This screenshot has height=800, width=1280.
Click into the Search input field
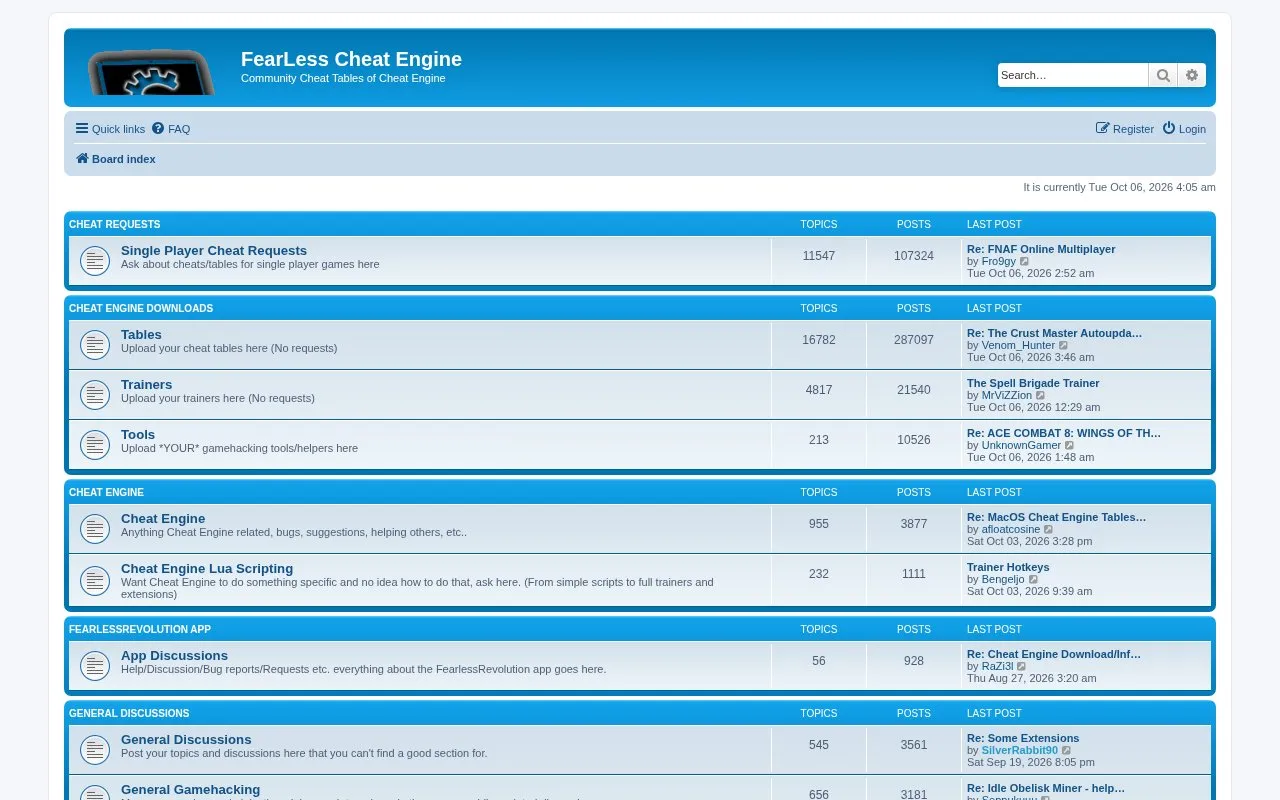pyautogui.click(x=1073, y=75)
